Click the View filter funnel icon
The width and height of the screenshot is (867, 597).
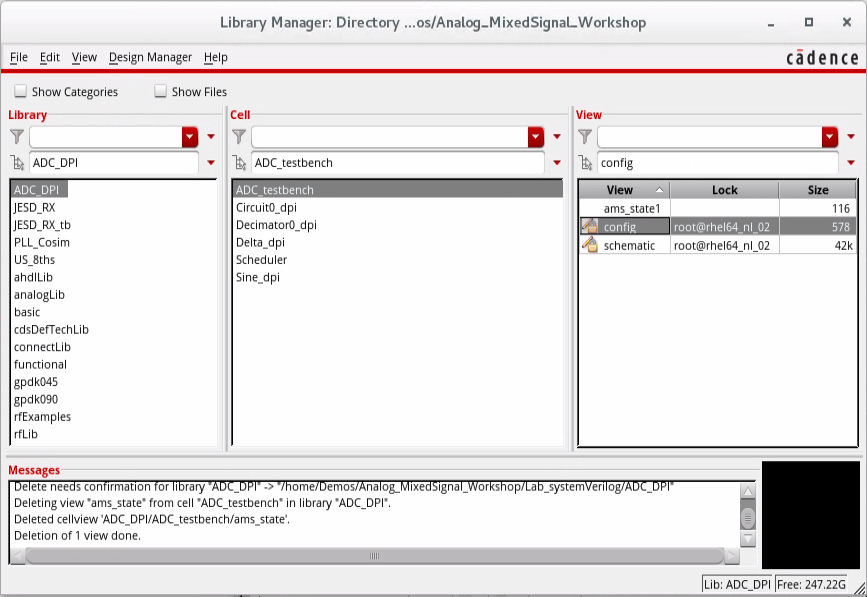tap(586, 137)
